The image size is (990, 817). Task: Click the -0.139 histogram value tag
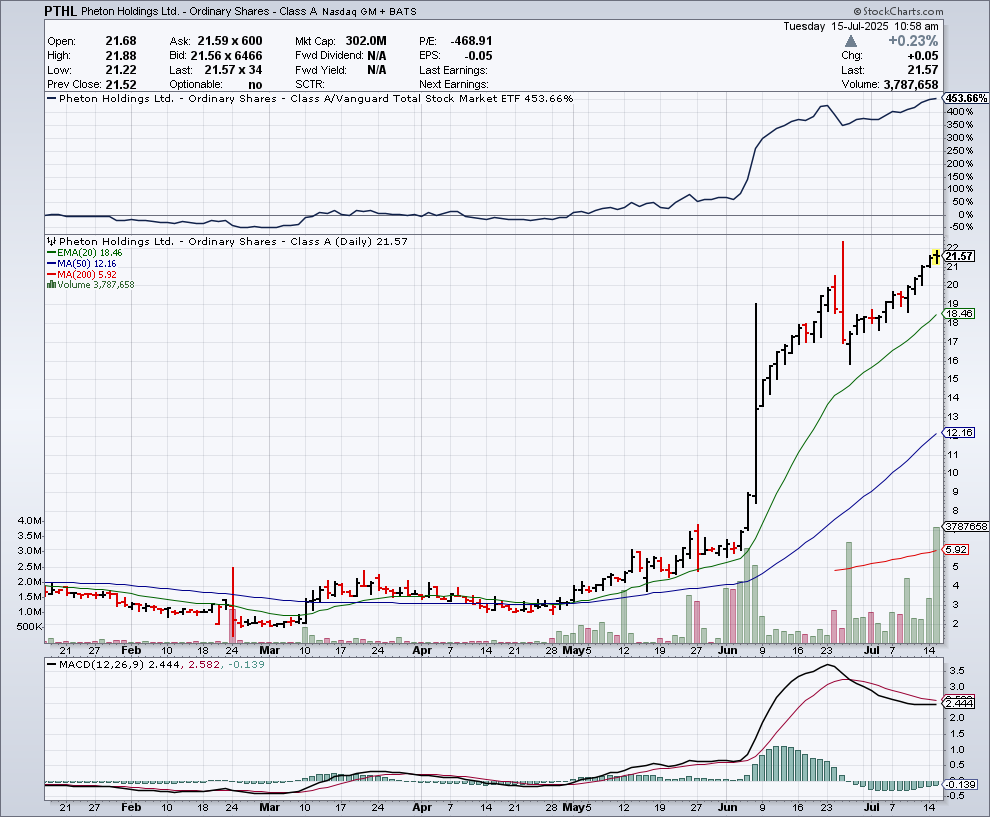(960, 784)
